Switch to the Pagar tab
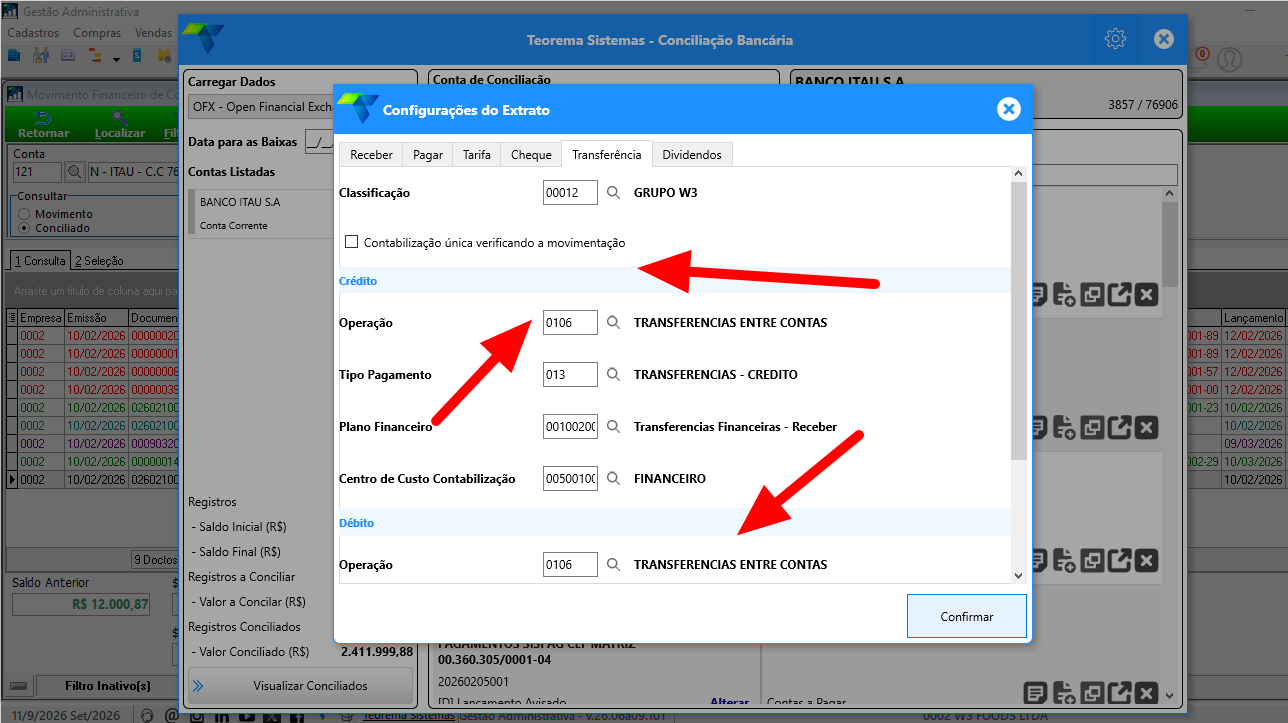1288x723 pixels. 428,155
